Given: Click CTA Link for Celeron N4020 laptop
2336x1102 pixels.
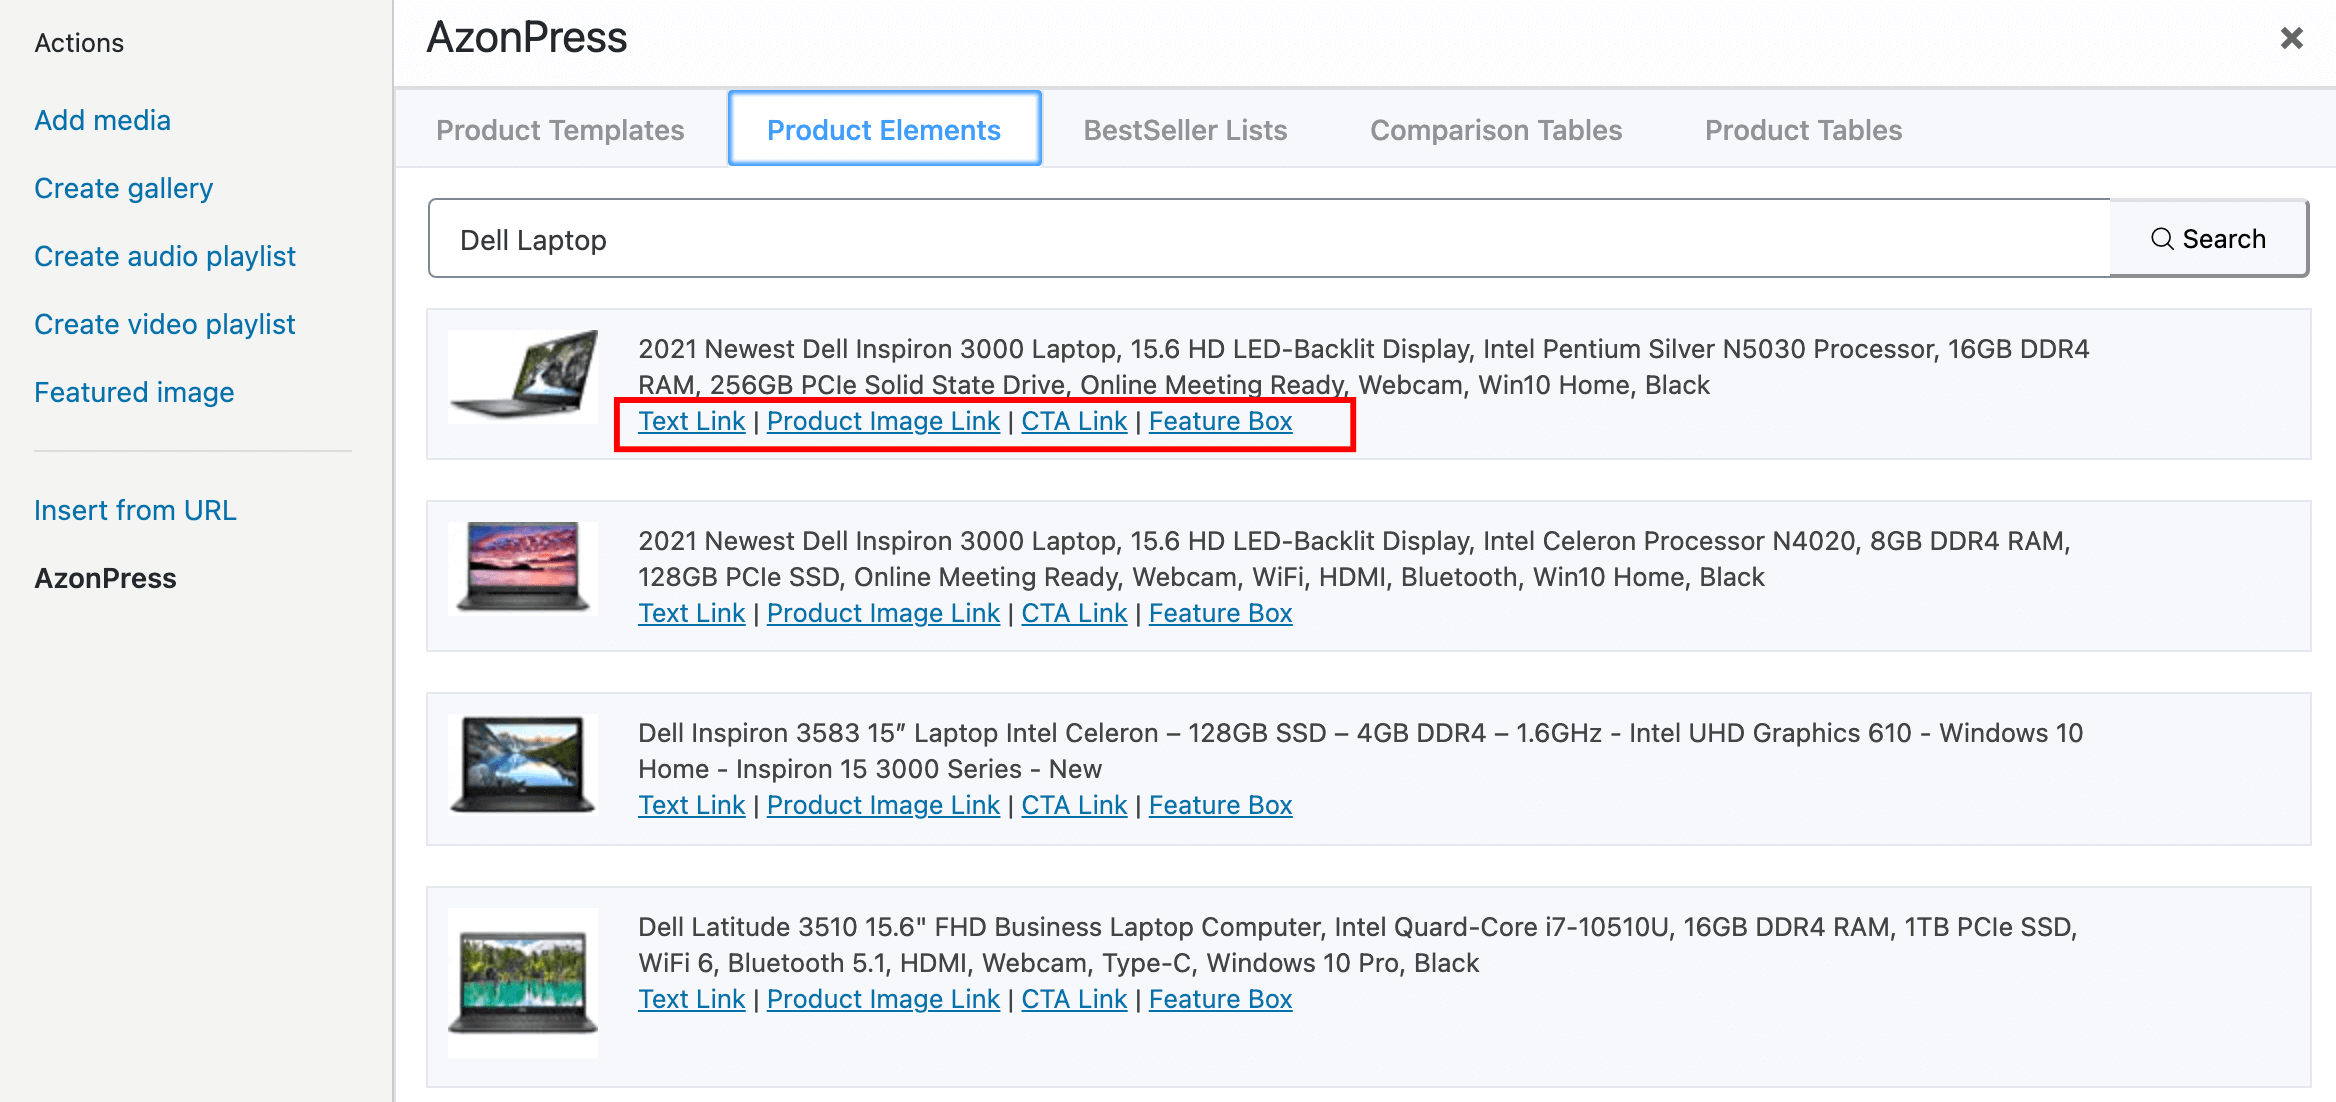Looking at the screenshot, I should 1074,613.
